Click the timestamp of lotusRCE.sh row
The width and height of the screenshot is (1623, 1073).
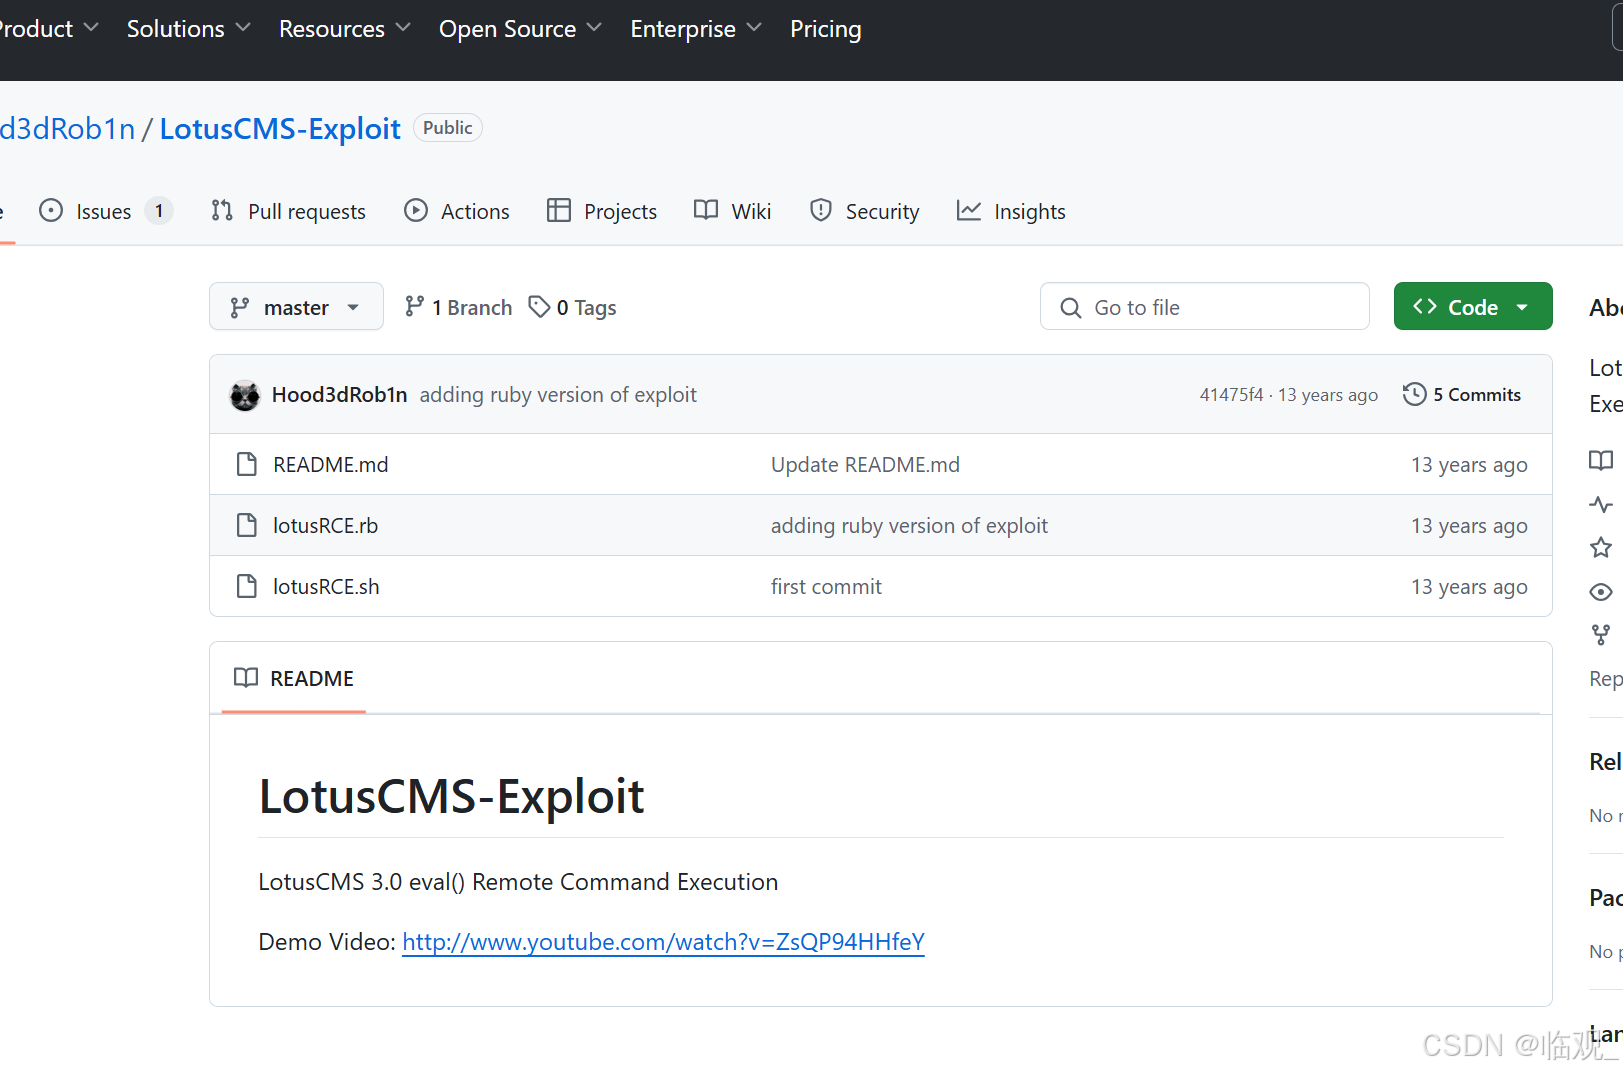click(x=1469, y=586)
